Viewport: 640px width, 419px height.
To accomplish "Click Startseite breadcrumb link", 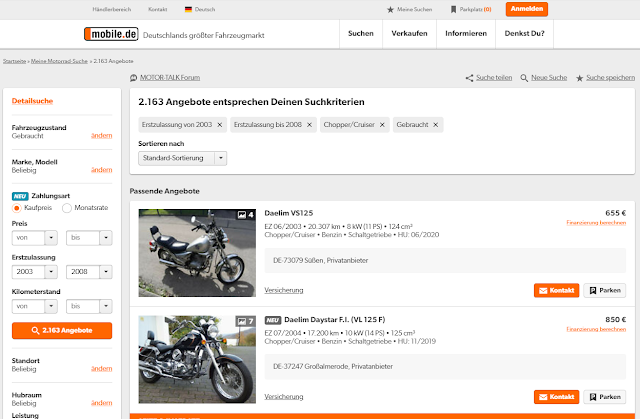I will point(14,61).
